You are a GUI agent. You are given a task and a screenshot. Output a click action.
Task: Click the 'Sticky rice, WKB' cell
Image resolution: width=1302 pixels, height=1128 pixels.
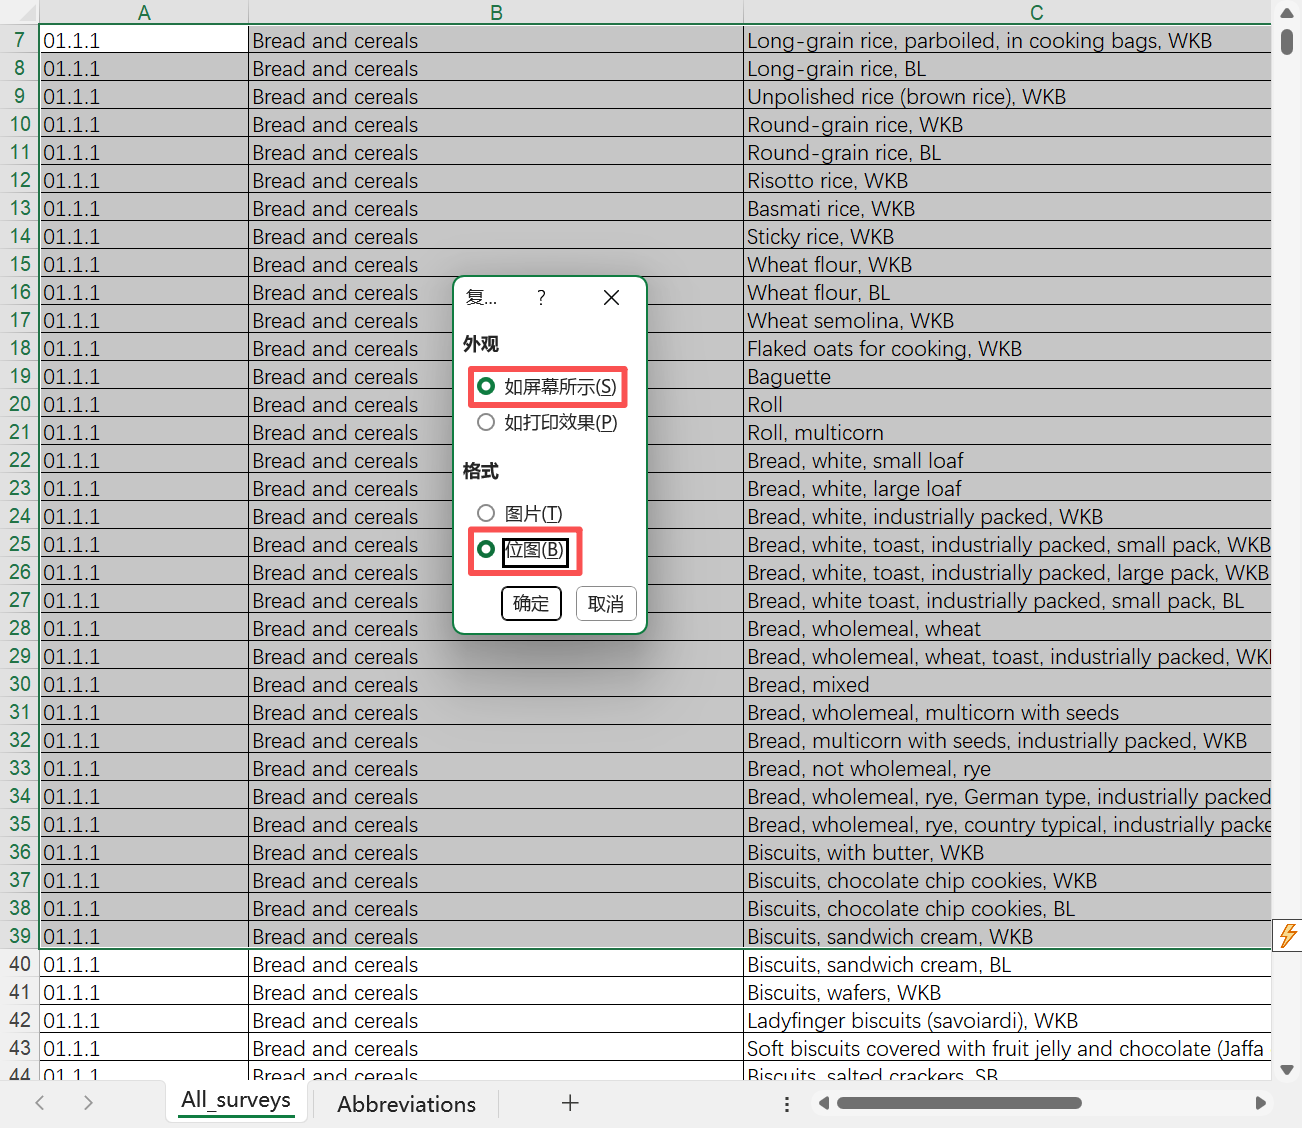coord(1007,236)
